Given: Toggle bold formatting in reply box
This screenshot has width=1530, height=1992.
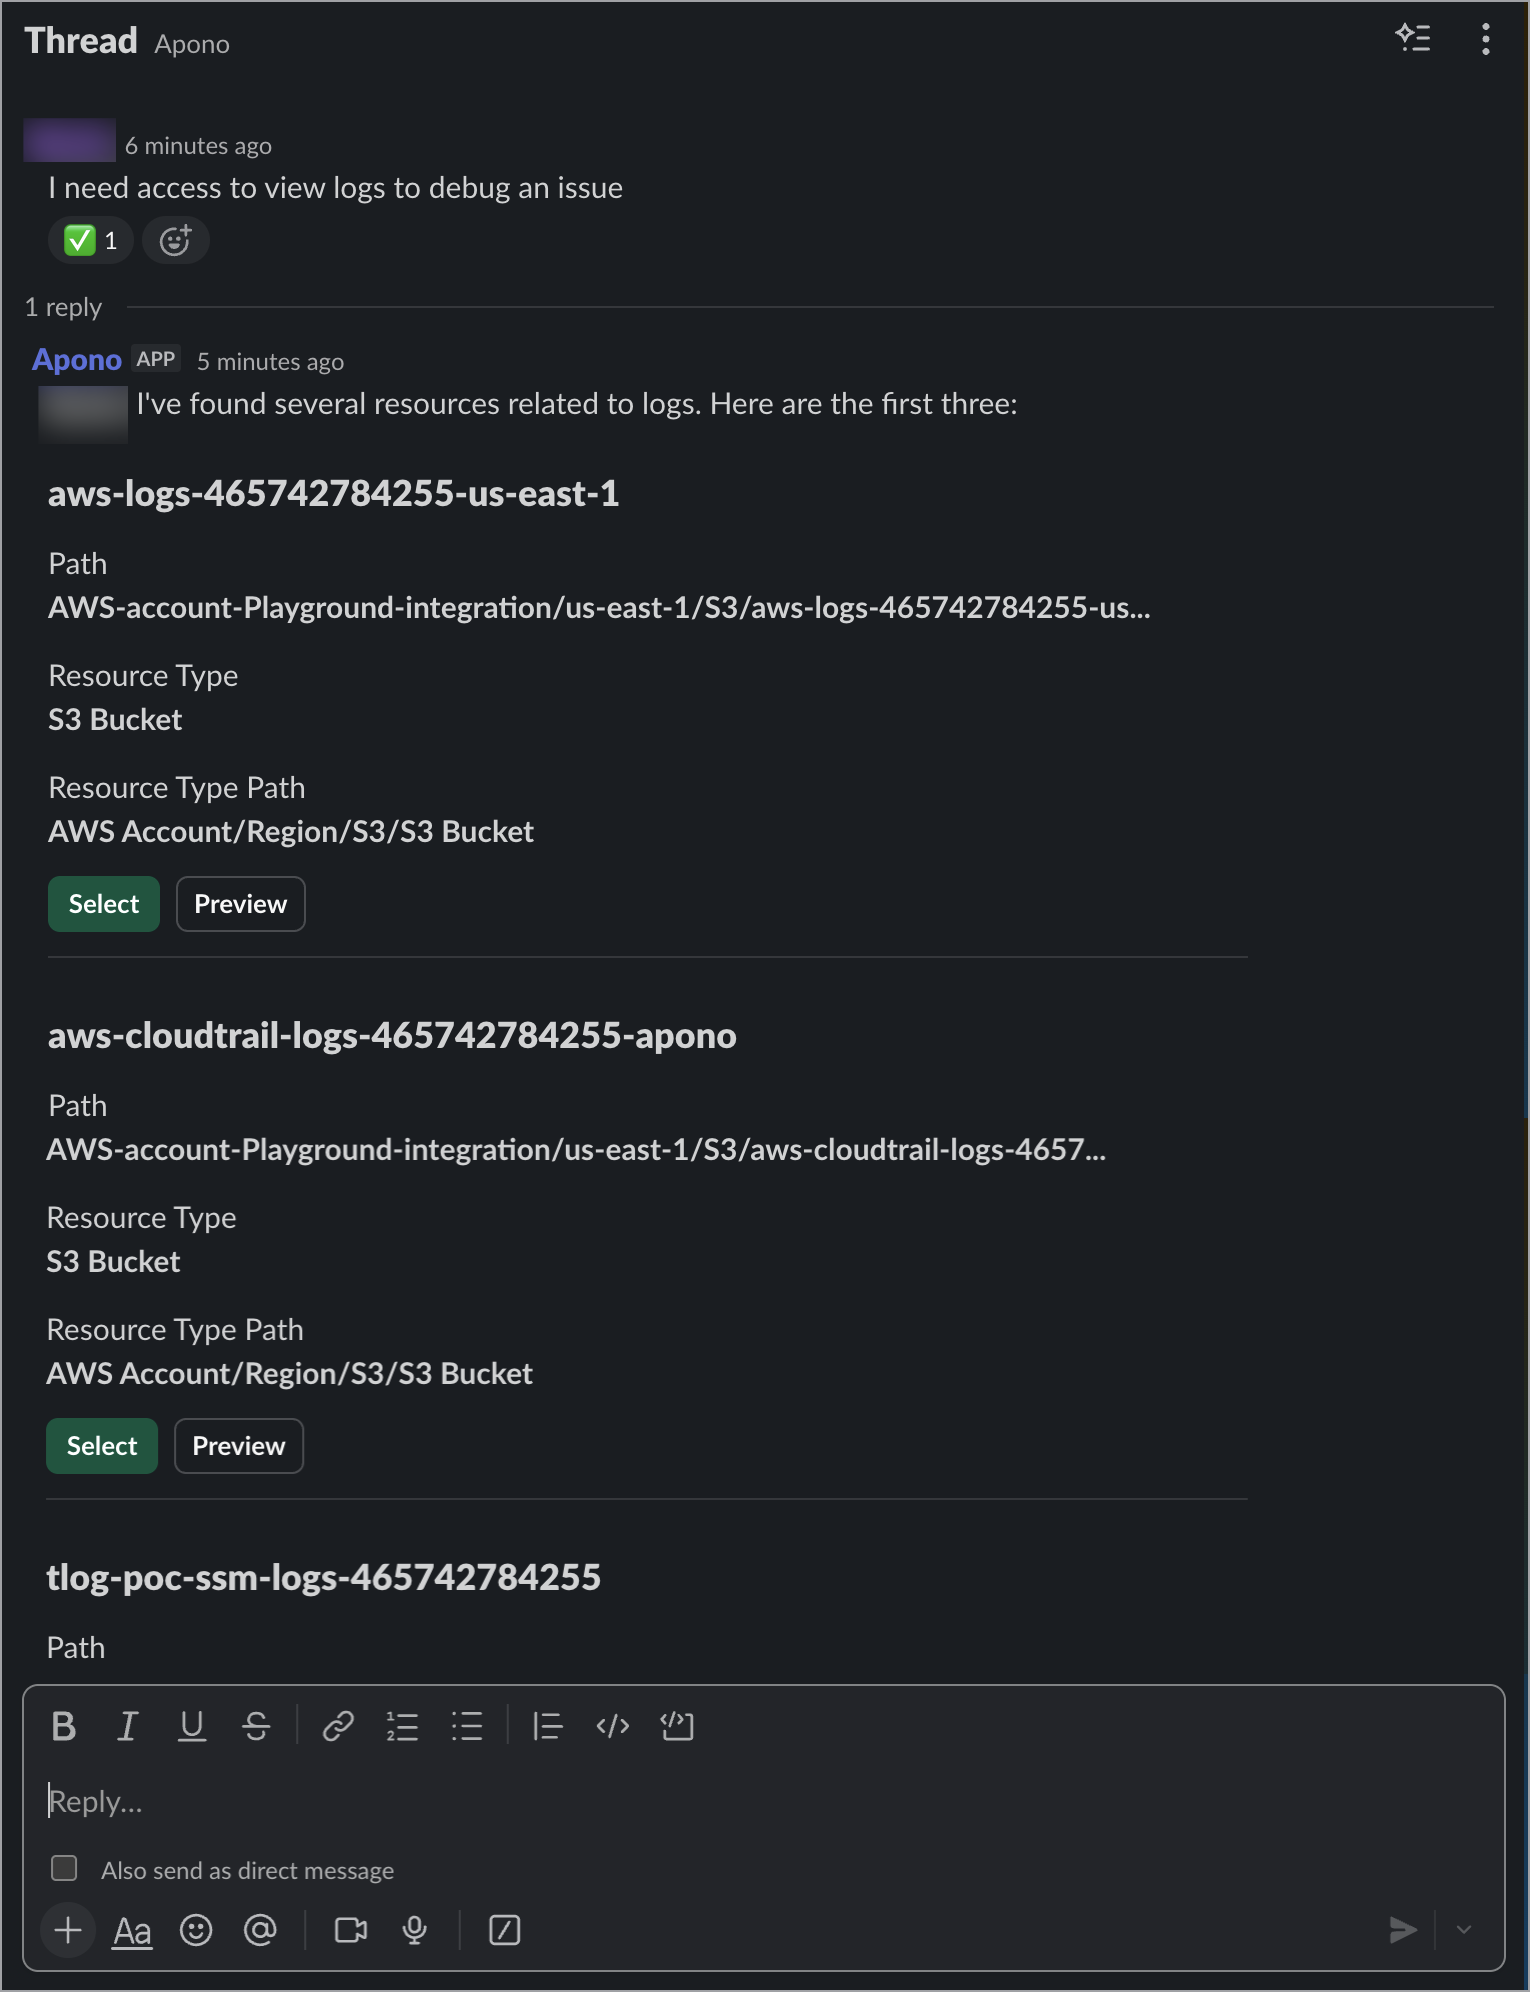Looking at the screenshot, I should [x=64, y=1726].
